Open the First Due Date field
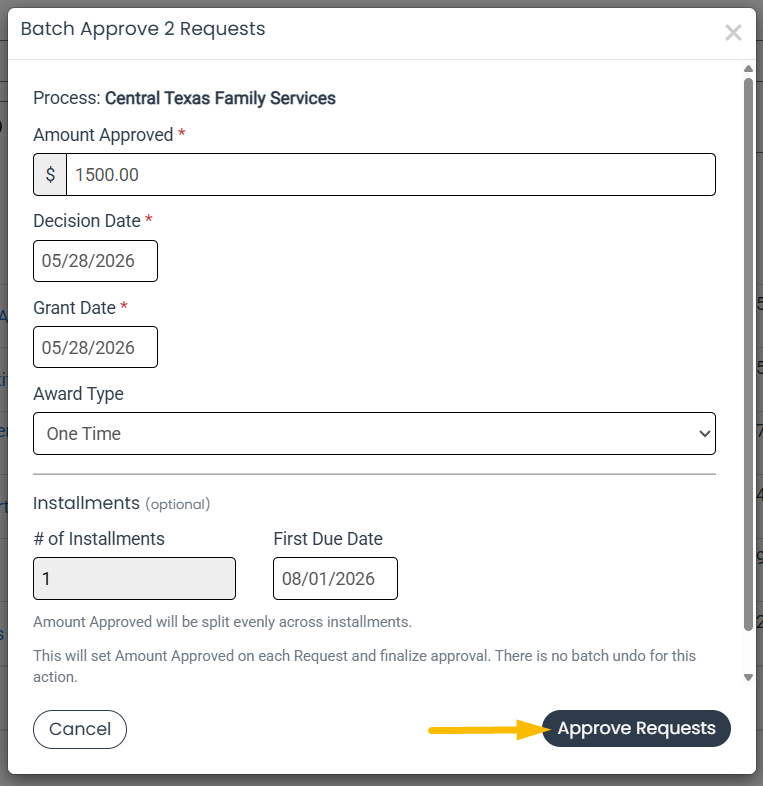763x786 pixels. 335,578
